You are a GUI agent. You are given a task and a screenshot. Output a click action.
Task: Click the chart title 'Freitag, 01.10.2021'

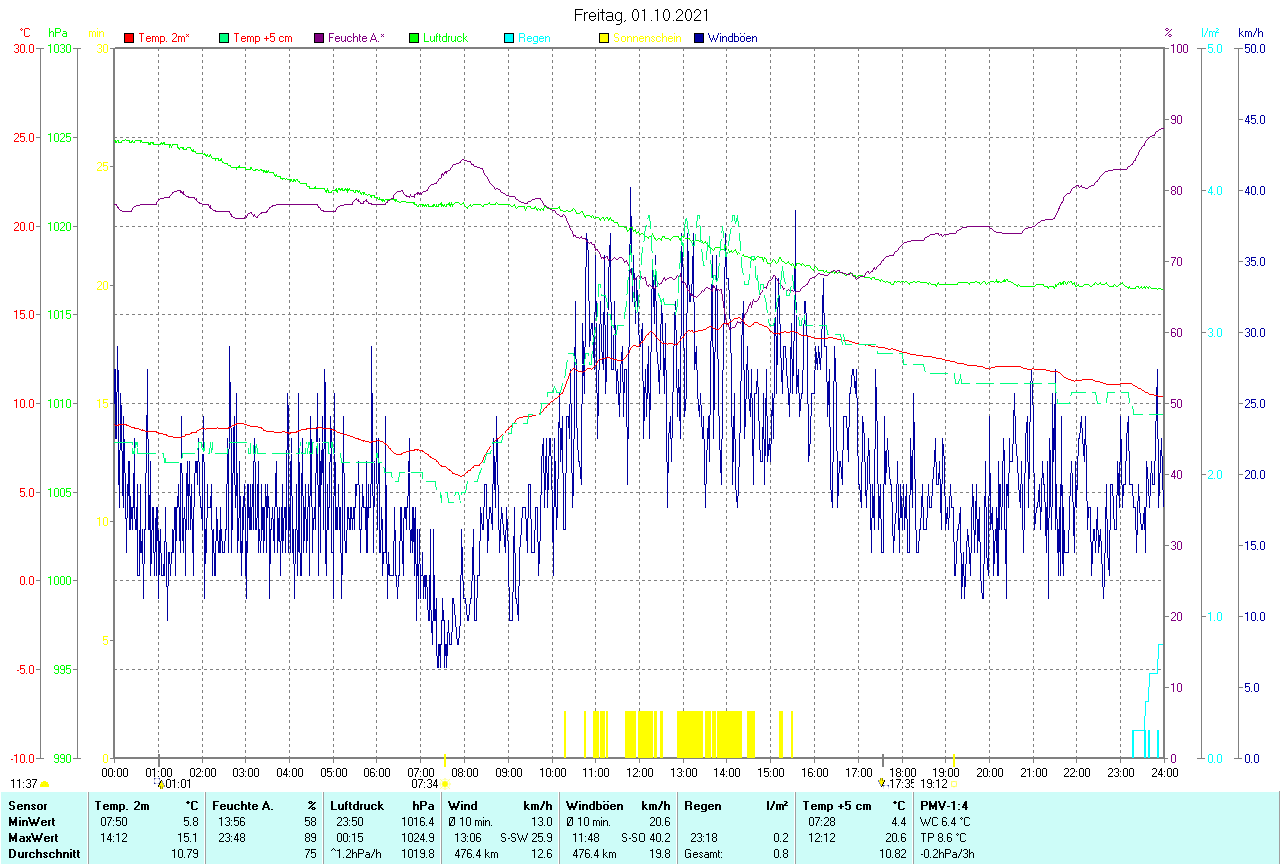[642, 15]
